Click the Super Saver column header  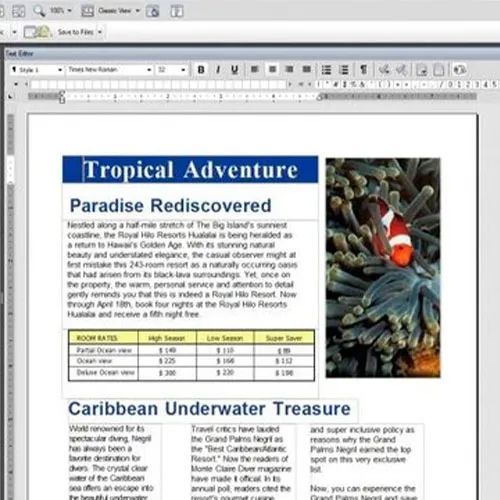(x=284, y=338)
